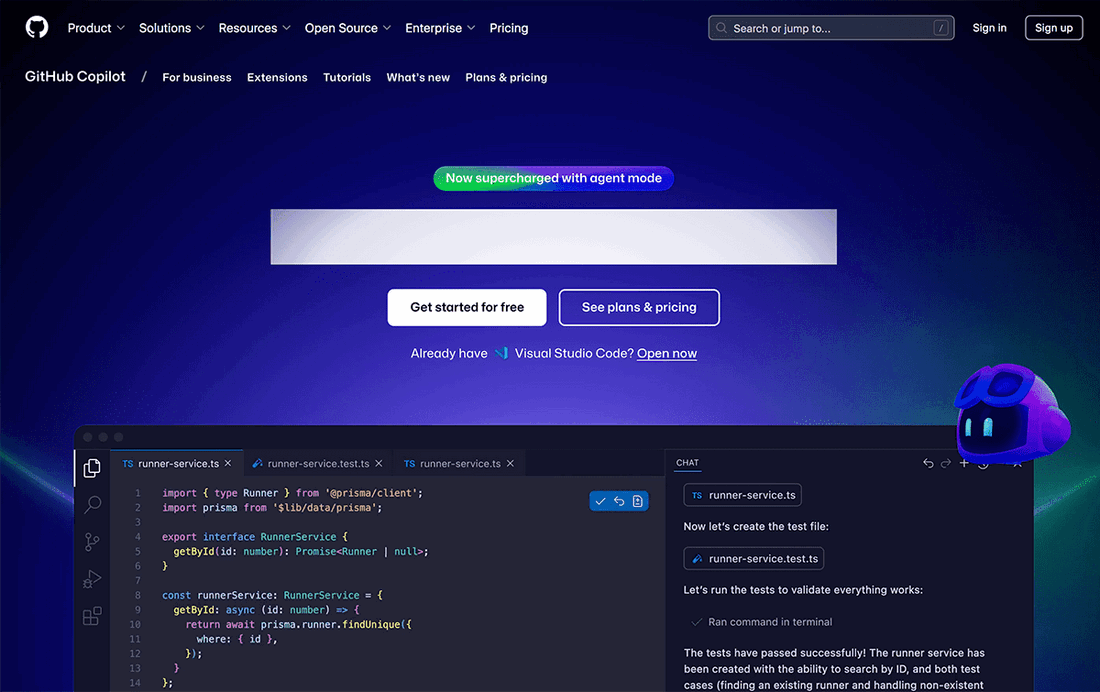Focus the Search or jump to field
This screenshot has height=692, width=1100.
pos(831,28)
